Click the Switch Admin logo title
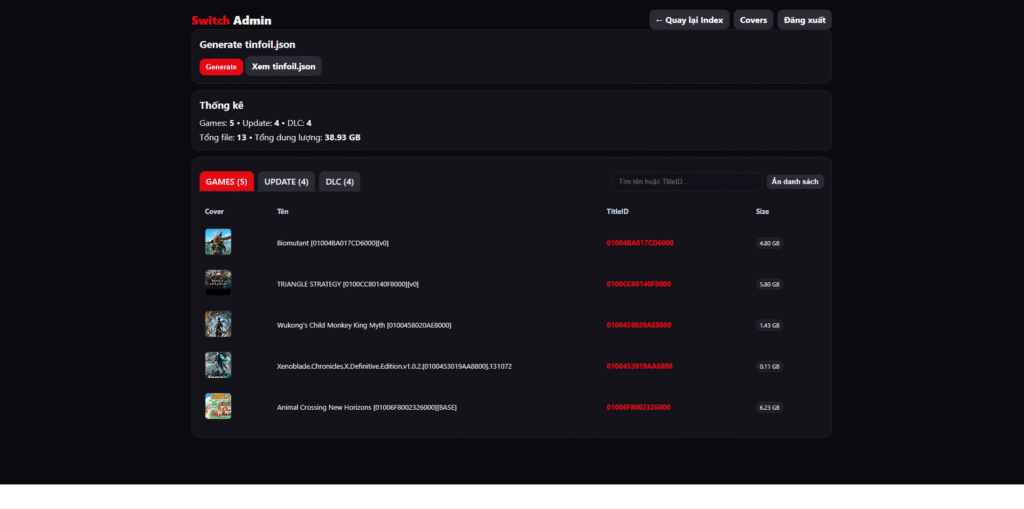Screen dimensions: 1024x509 (x=231, y=20)
